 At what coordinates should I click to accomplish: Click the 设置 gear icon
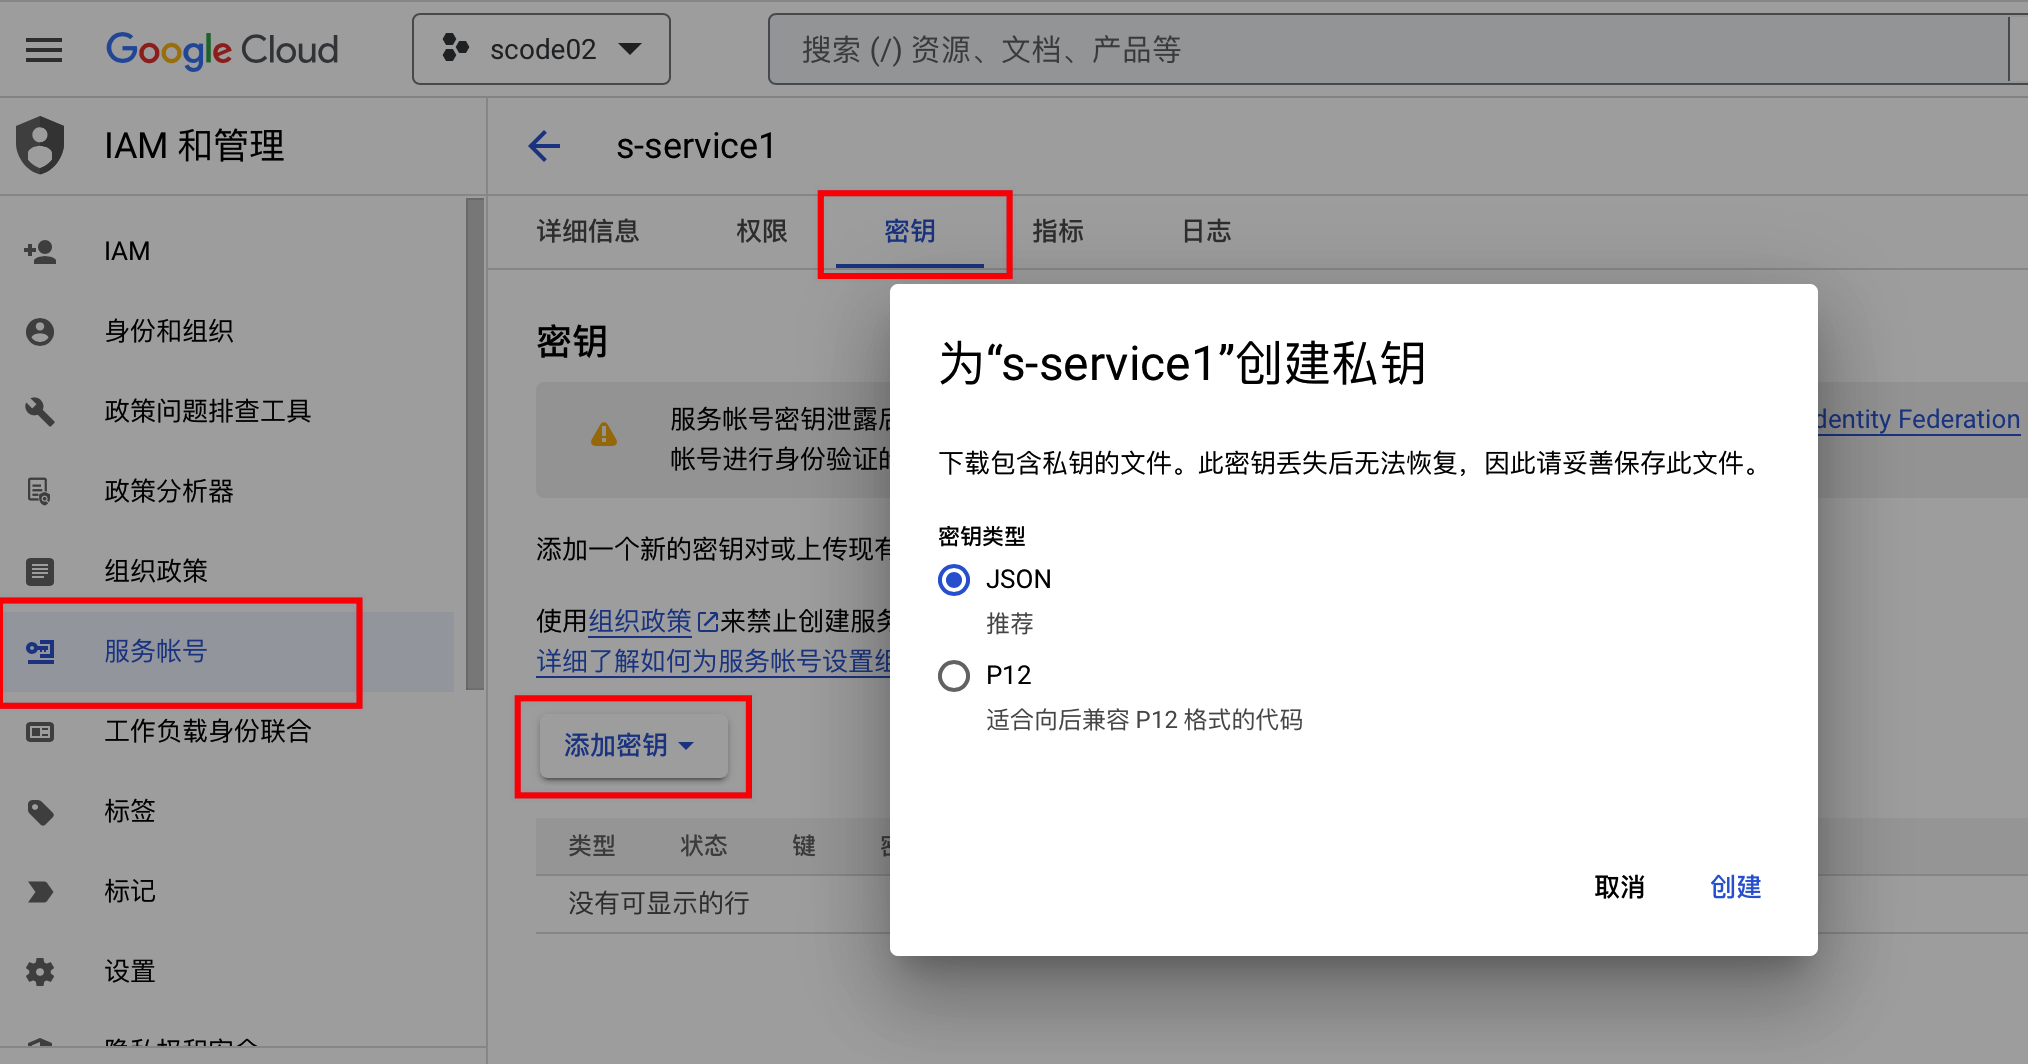[40, 971]
